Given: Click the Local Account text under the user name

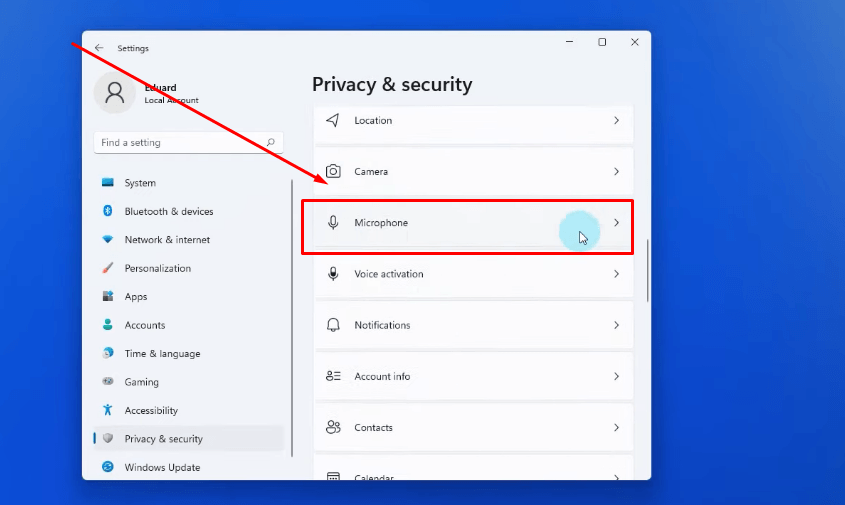Looking at the screenshot, I should tap(171, 100).
